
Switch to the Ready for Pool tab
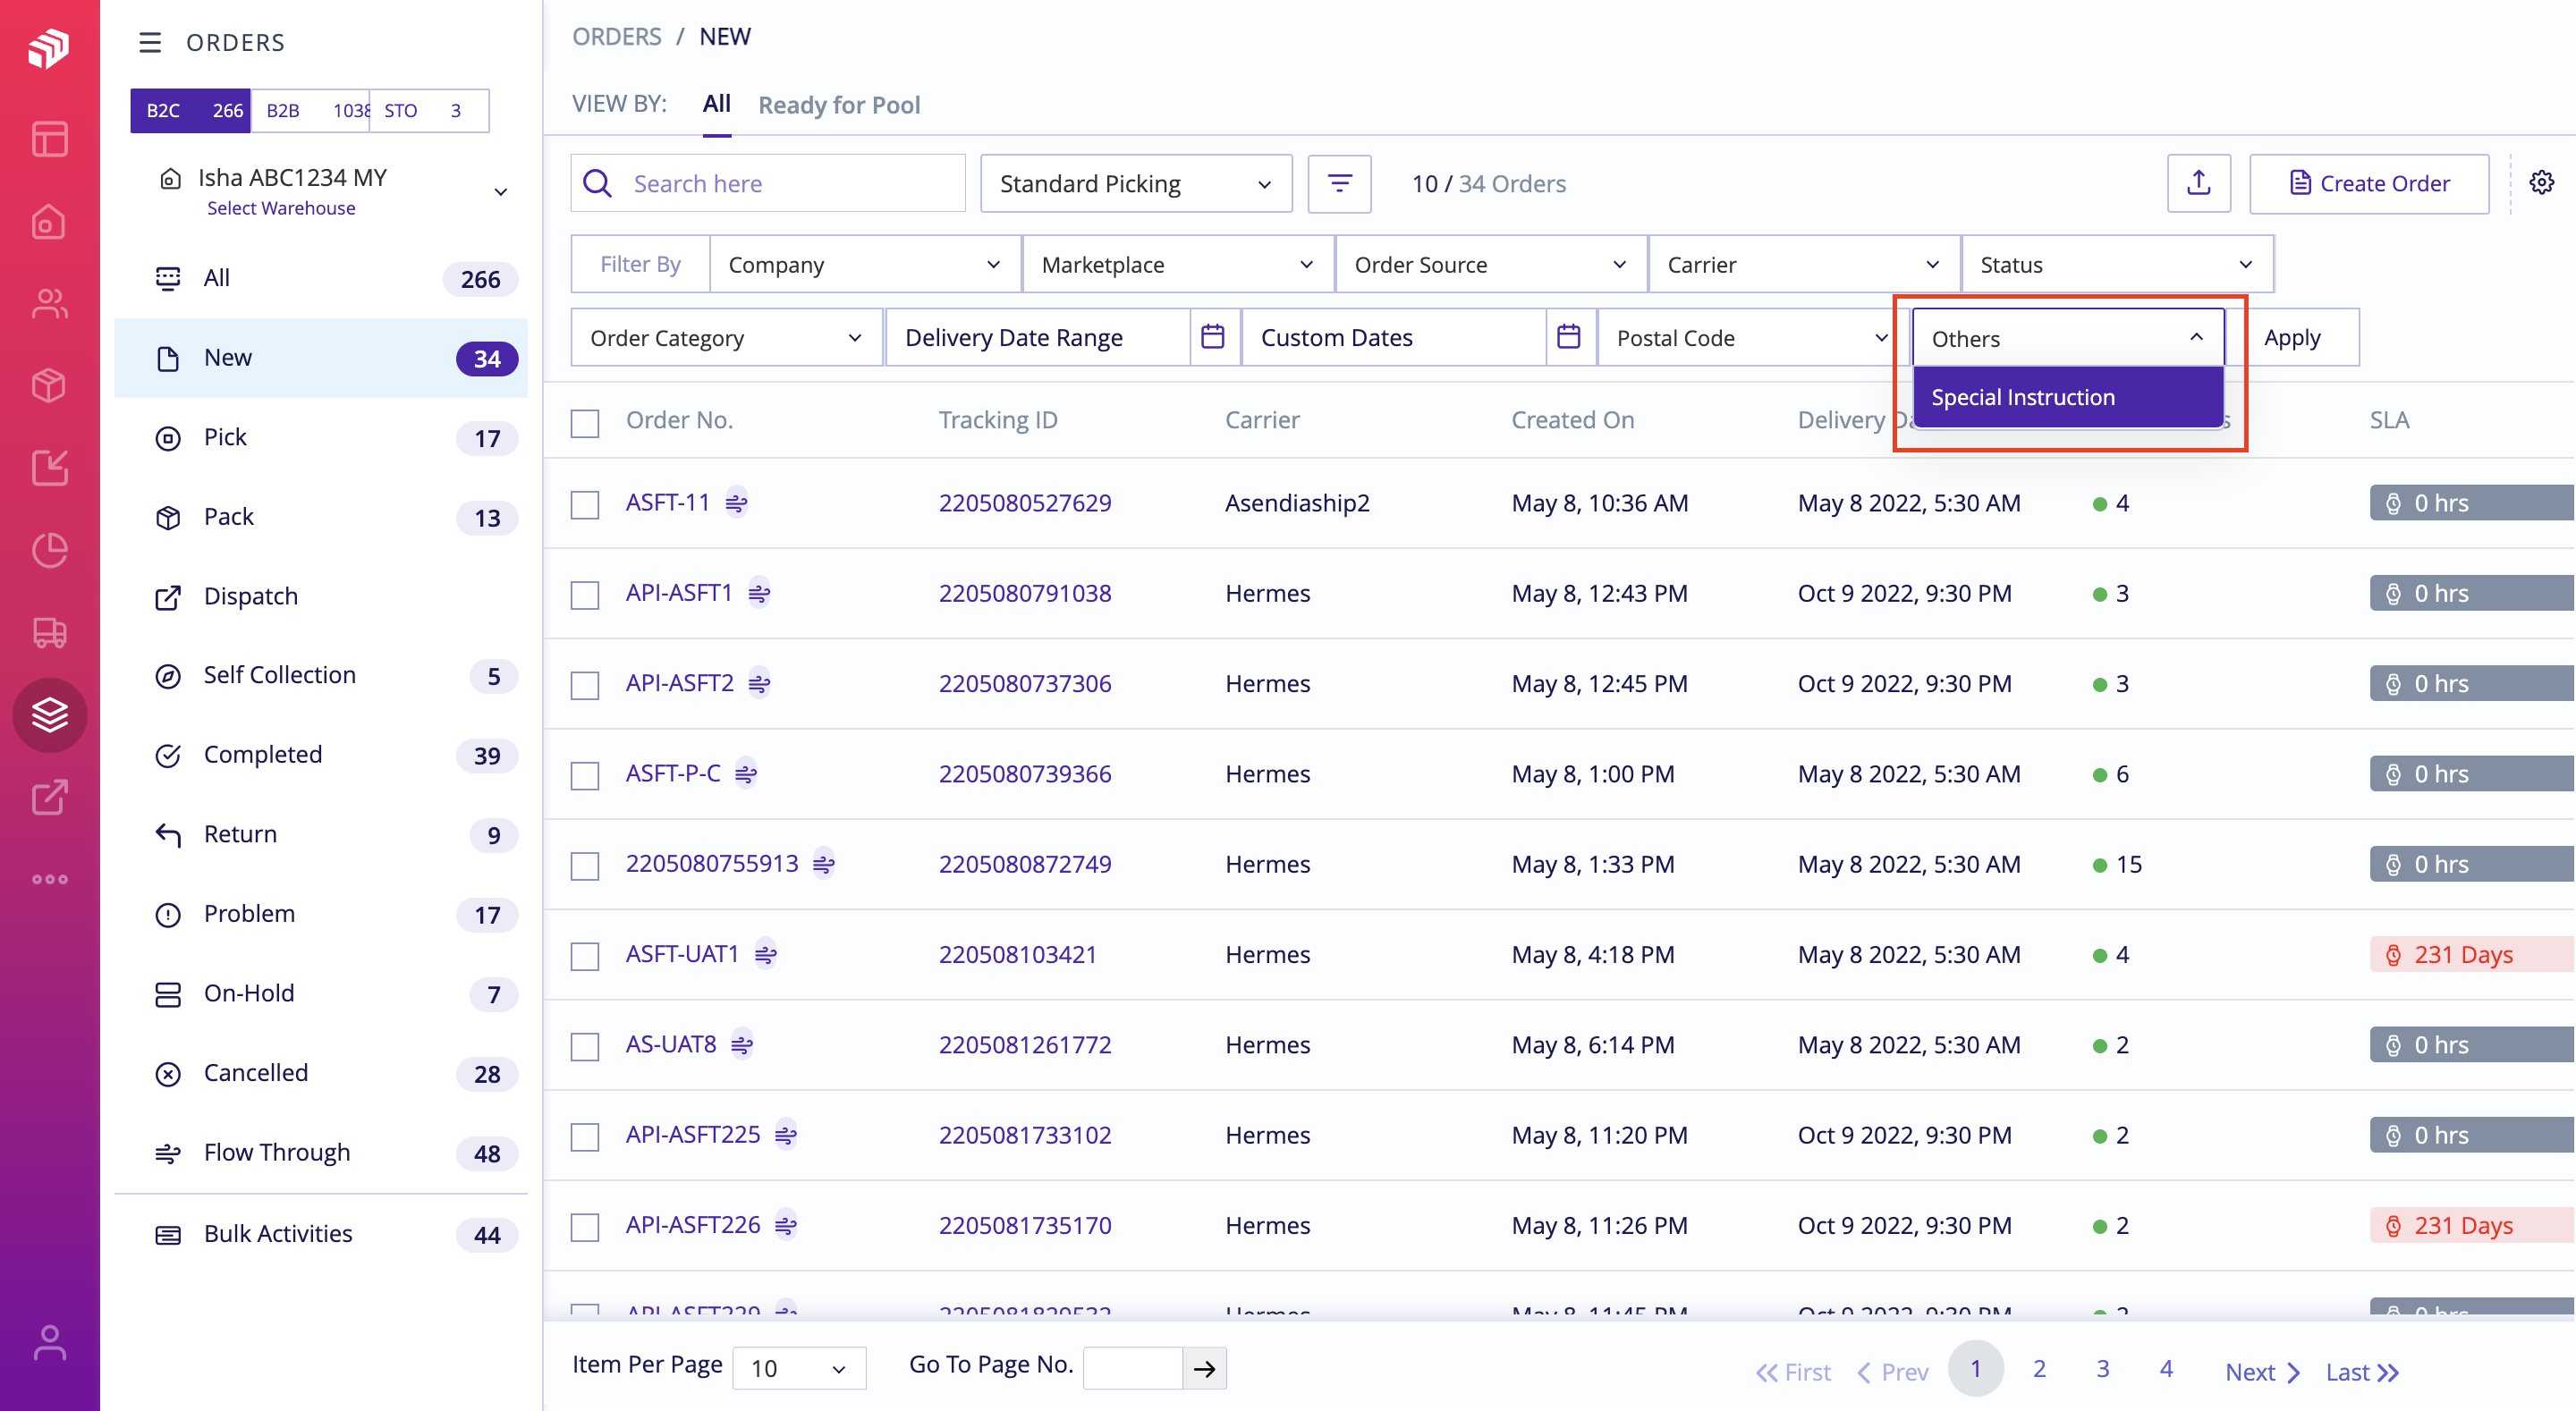[x=839, y=105]
